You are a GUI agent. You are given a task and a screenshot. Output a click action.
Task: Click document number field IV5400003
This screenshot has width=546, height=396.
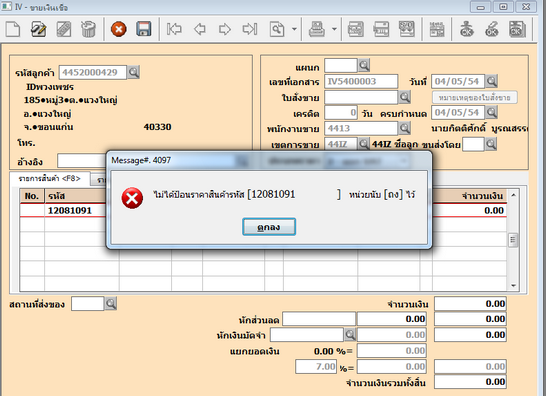click(361, 81)
